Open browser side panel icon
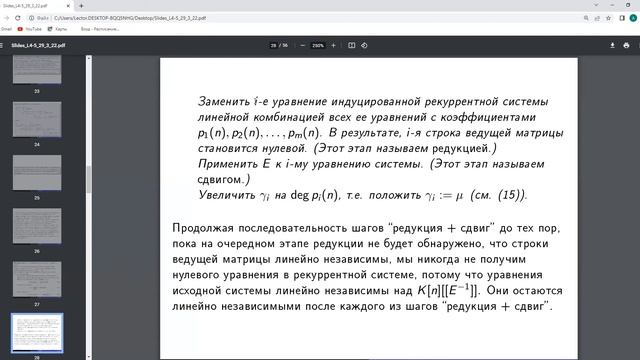 click(622, 18)
